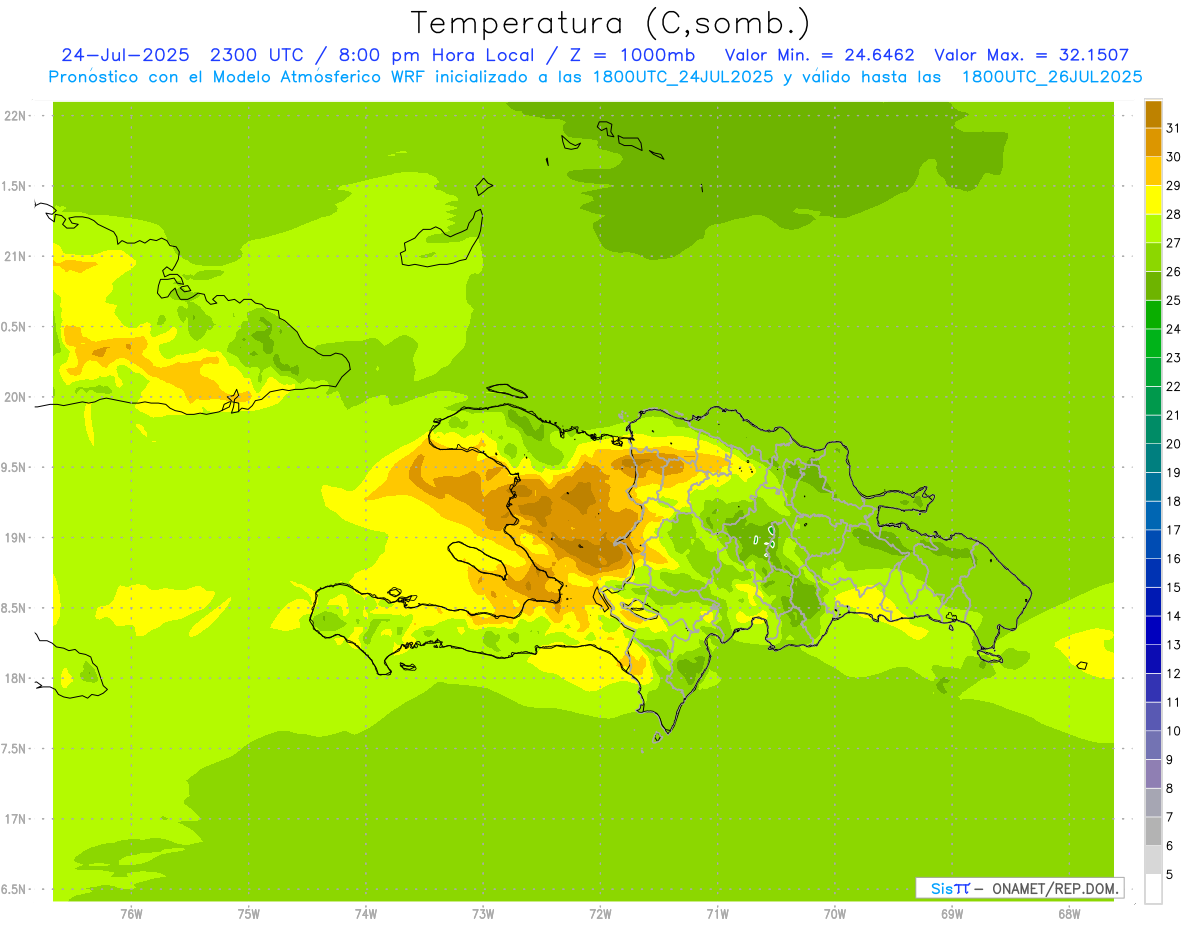Viewport: 1200px width, 927px height.
Task: Click the gray colorbar swatch between 6 and 7
Action: pyautogui.click(x=1153, y=832)
